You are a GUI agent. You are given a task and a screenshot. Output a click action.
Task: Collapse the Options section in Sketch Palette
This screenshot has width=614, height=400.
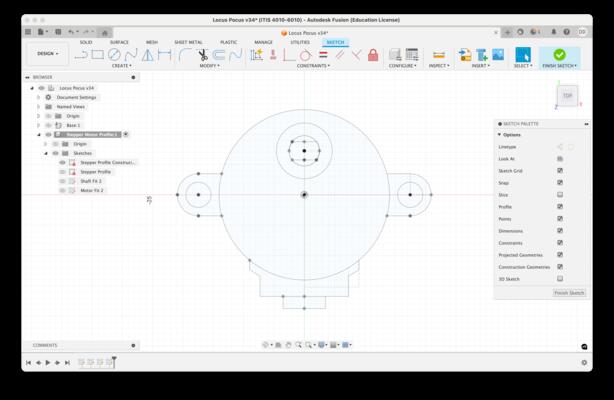coord(499,135)
